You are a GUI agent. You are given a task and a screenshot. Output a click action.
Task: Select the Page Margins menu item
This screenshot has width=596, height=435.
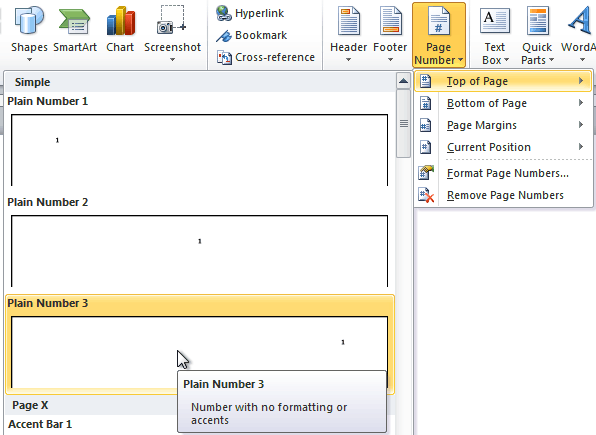tap(503, 125)
